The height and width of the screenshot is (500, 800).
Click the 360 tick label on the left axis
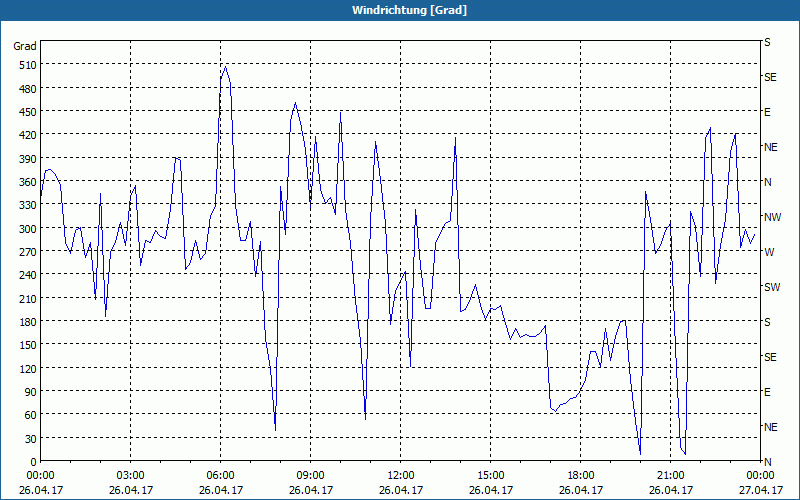click(x=28, y=182)
